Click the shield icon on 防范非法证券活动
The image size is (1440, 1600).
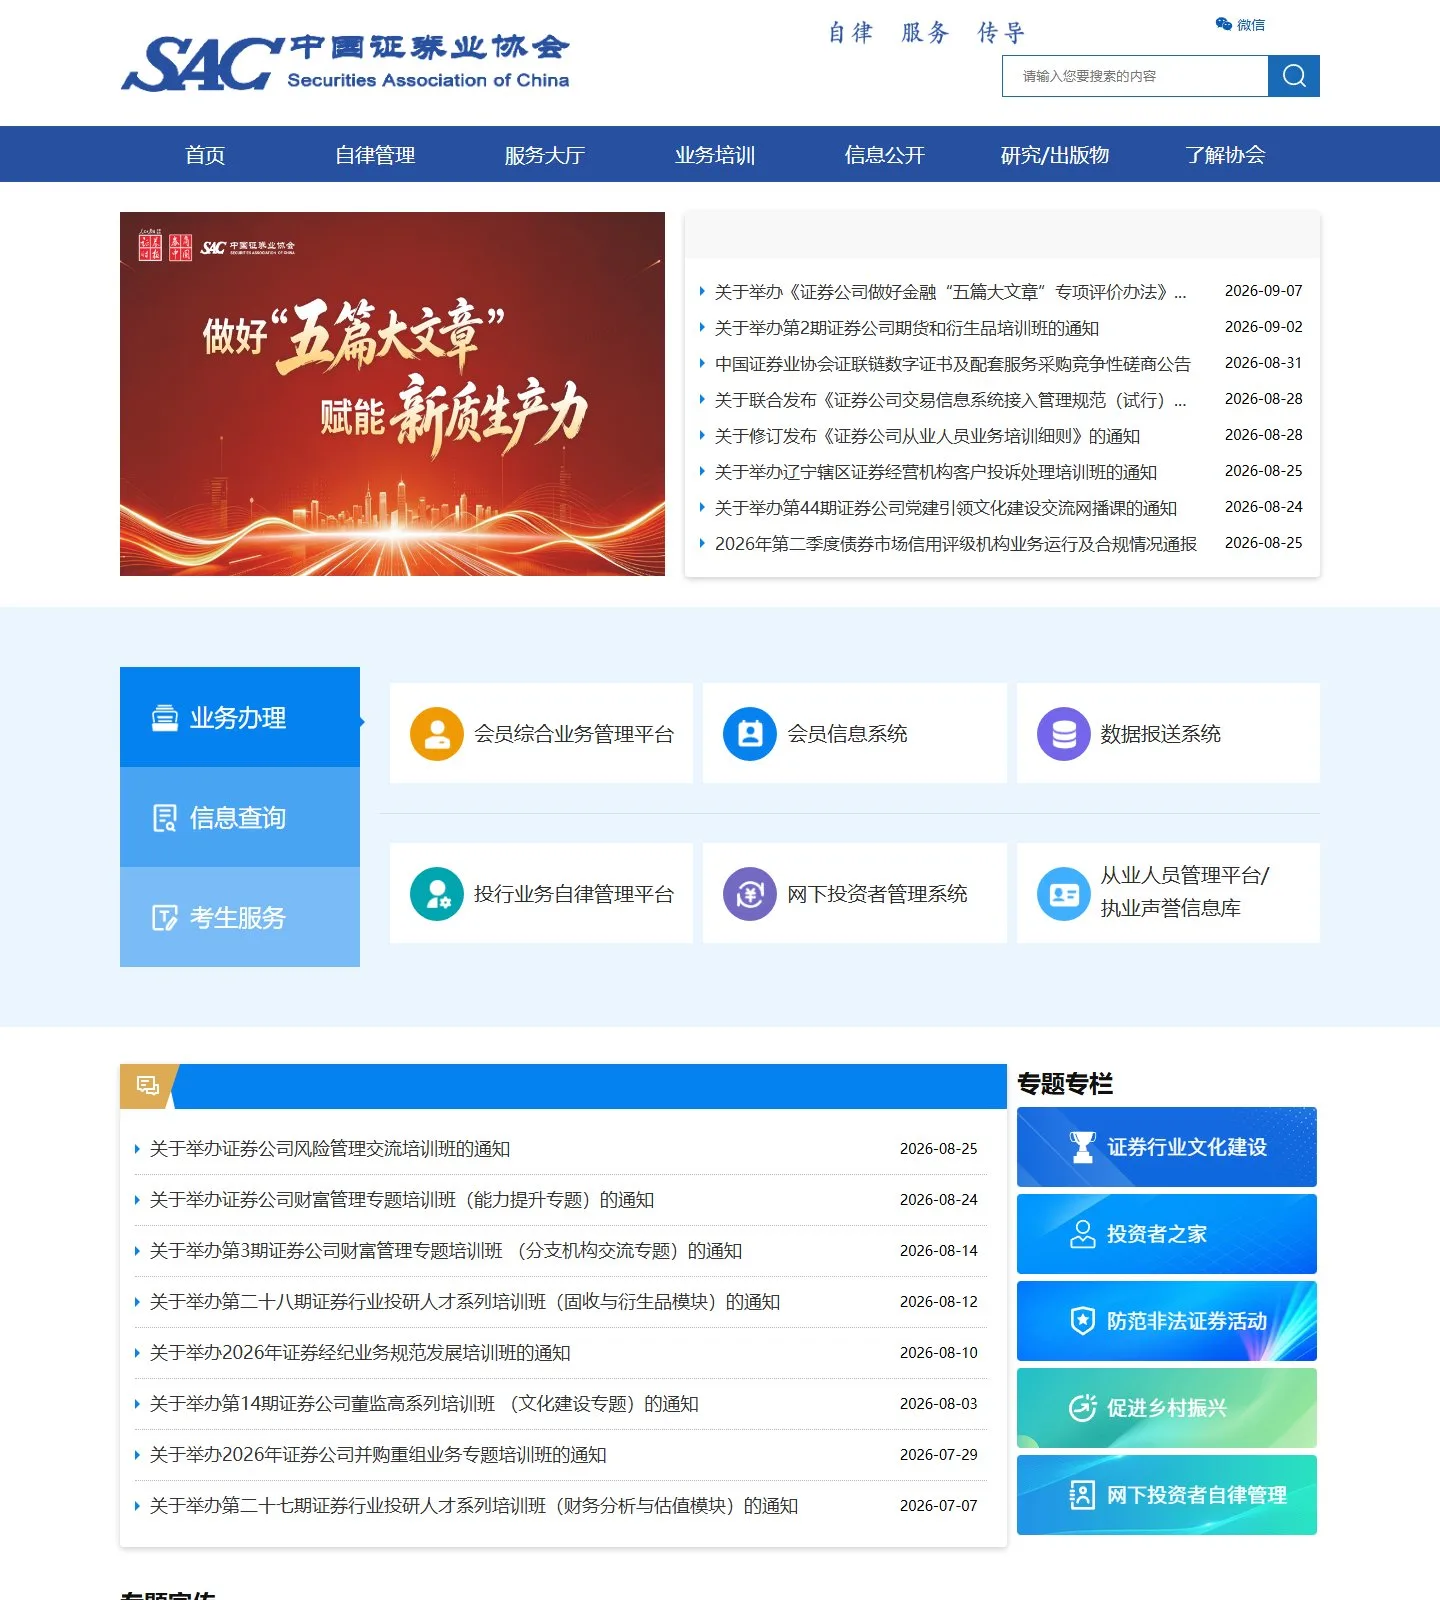[1082, 1321]
